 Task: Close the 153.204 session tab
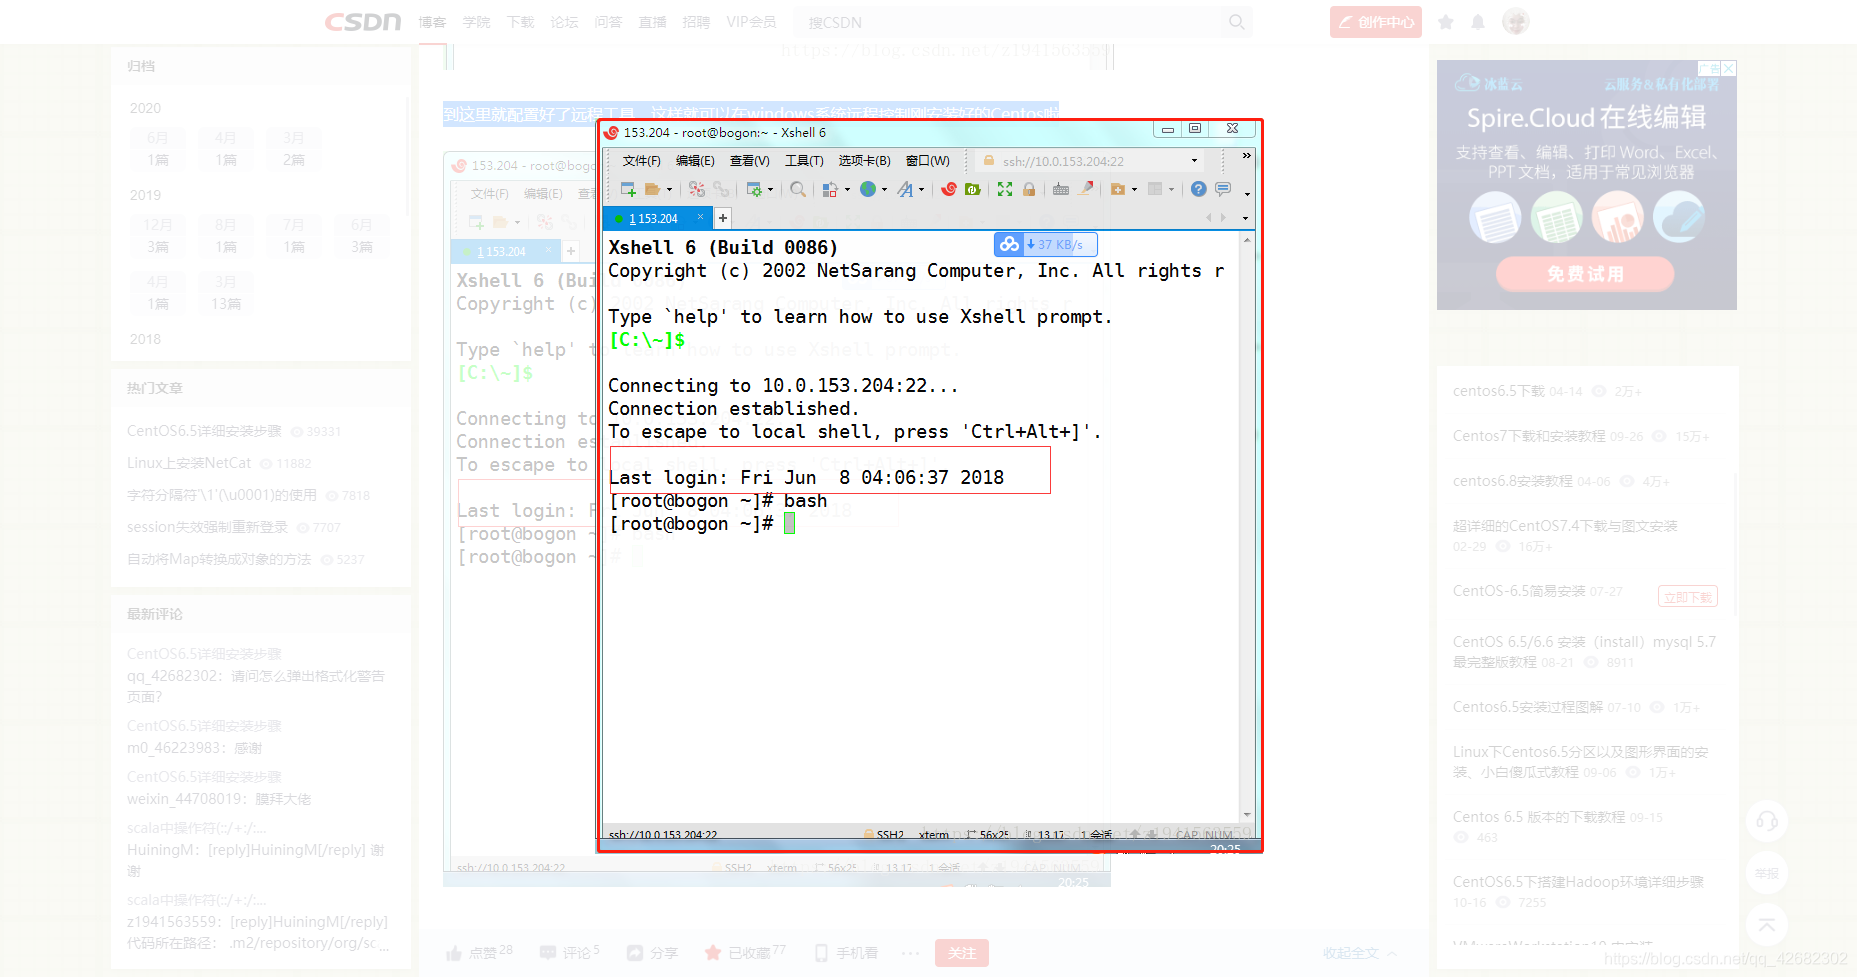(x=700, y=217)
